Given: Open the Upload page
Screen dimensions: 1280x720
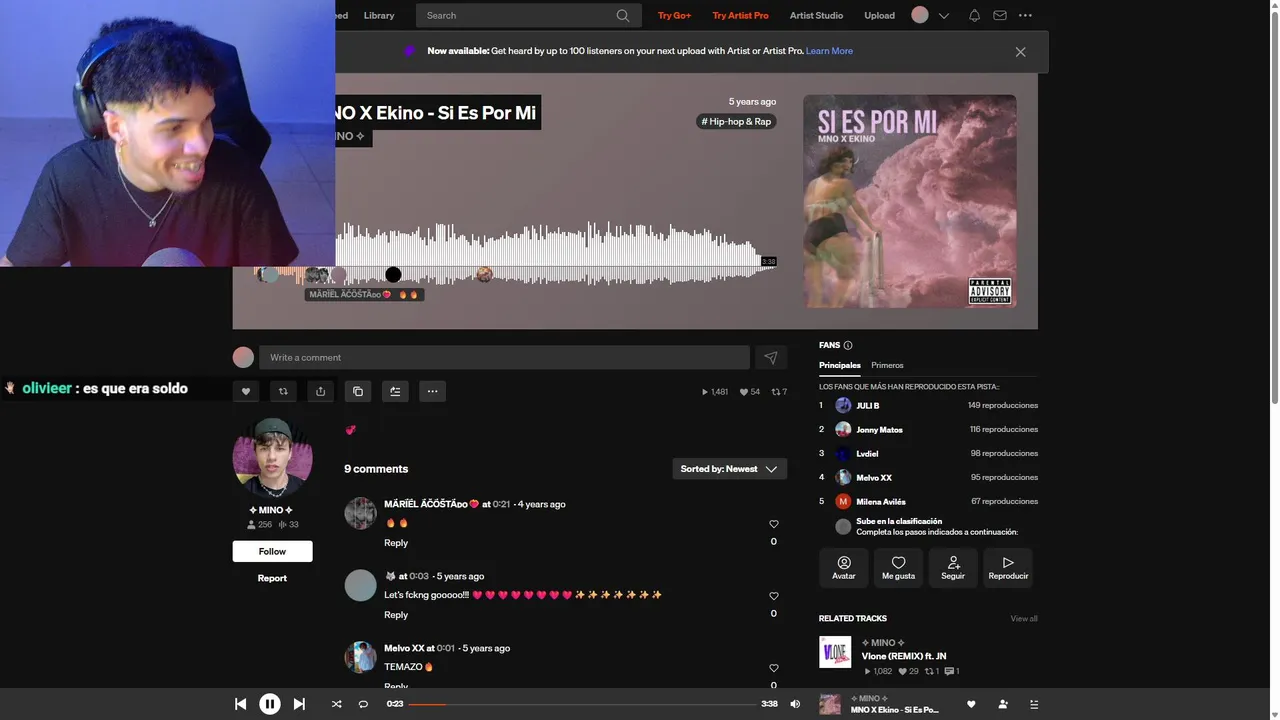Looking at the screenshot, I should tap(880, 16).
